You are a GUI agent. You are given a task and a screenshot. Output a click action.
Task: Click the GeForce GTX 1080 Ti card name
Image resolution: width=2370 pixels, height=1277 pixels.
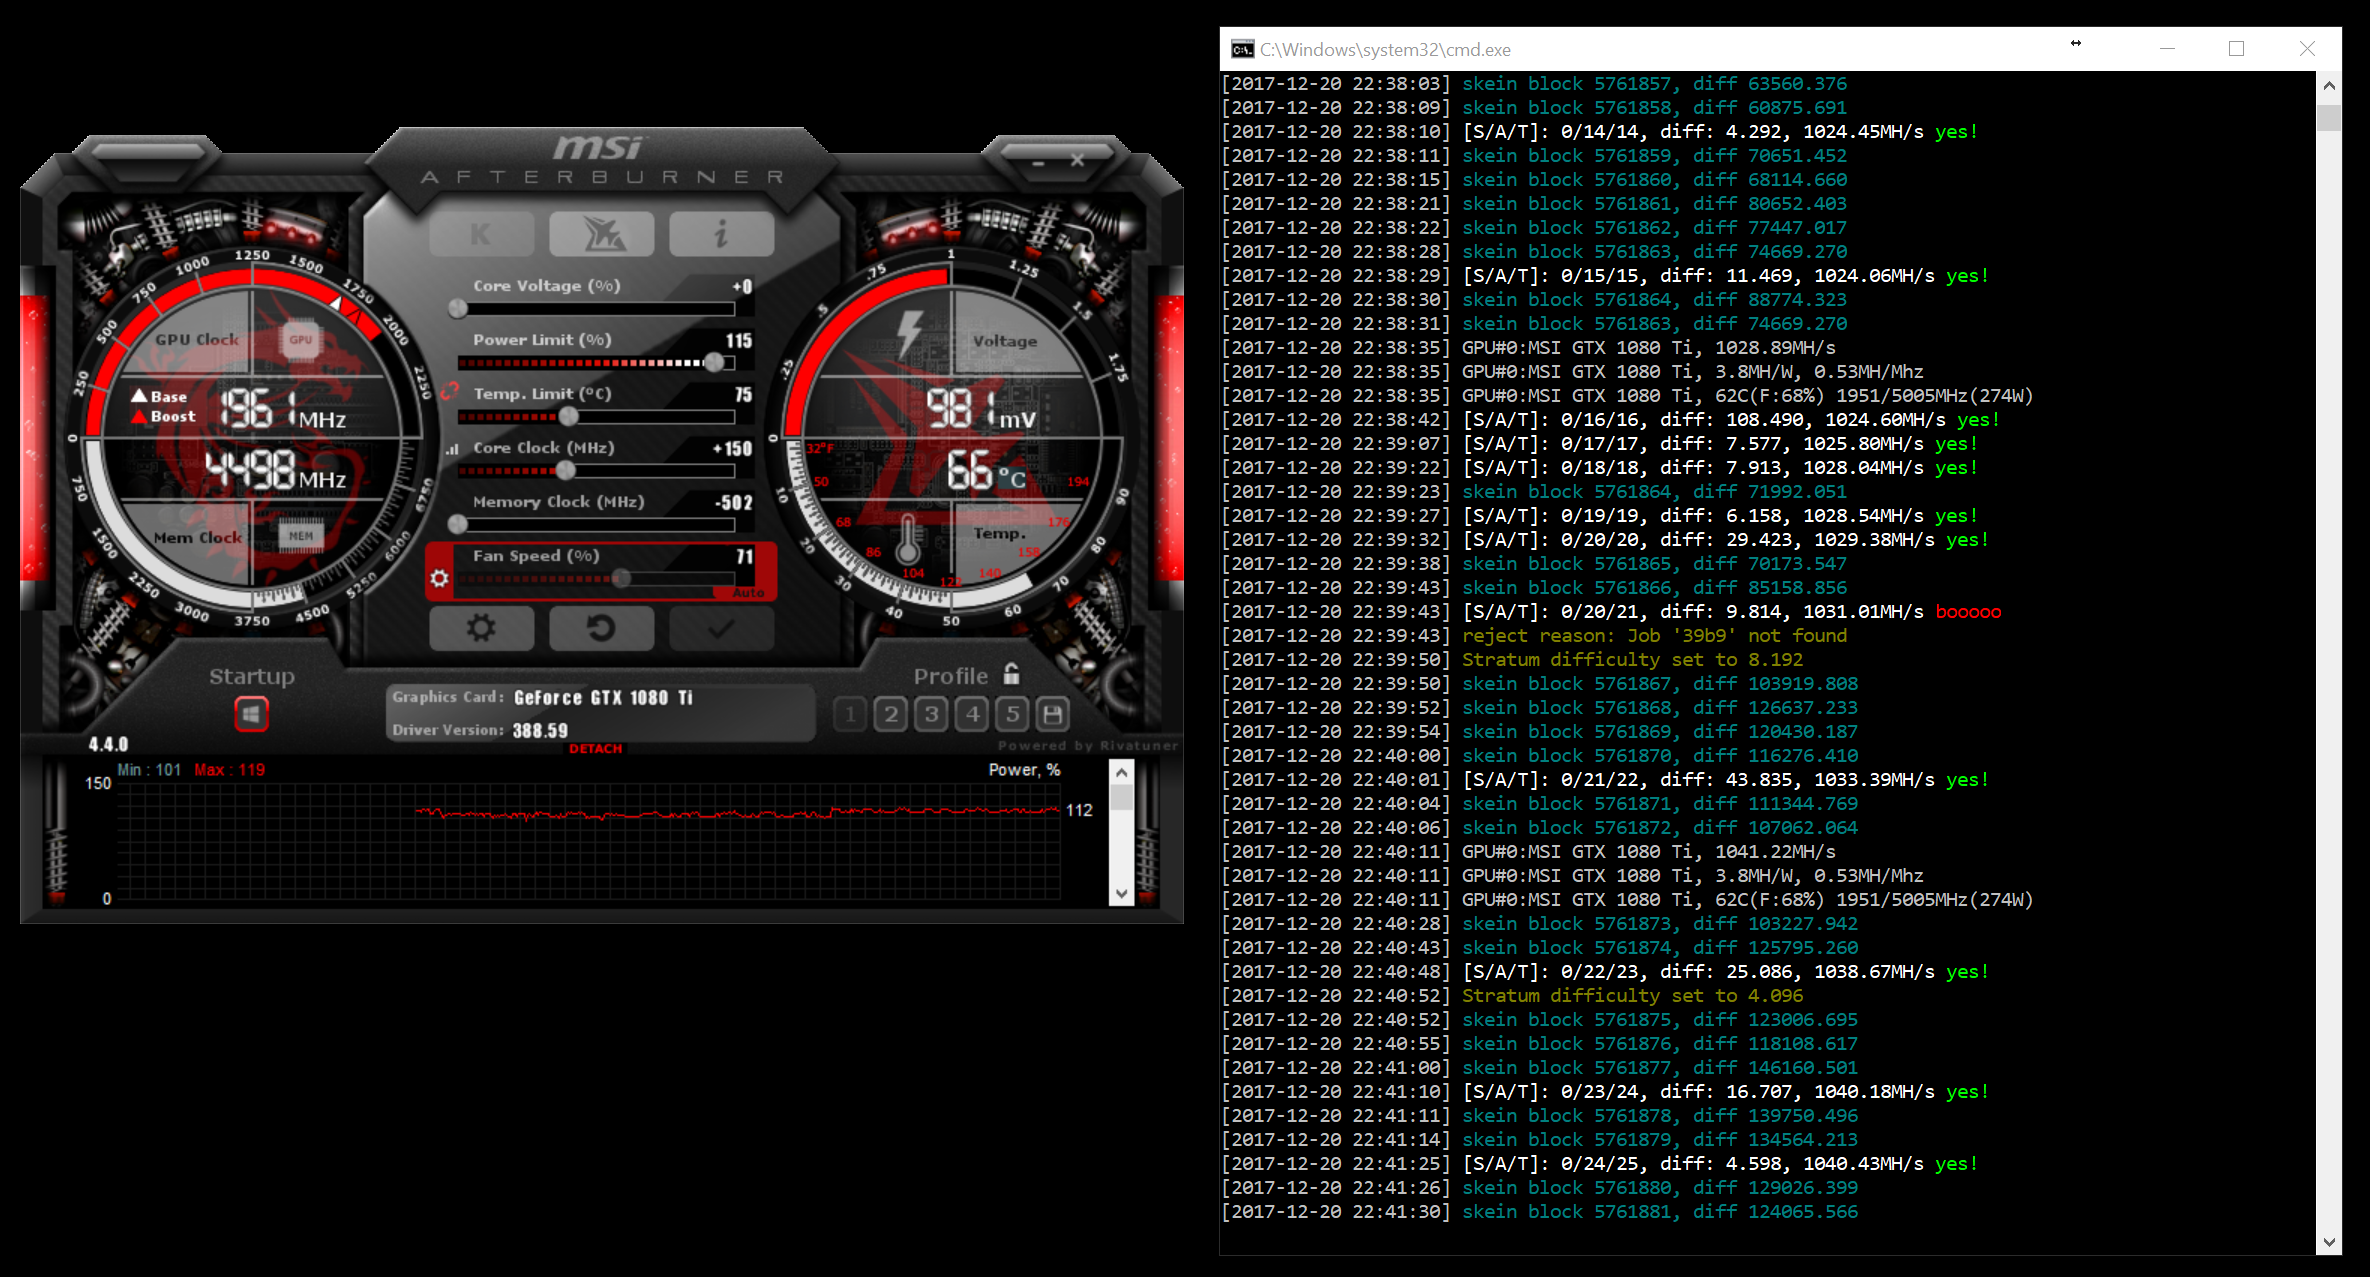click(x=603, y=698)
